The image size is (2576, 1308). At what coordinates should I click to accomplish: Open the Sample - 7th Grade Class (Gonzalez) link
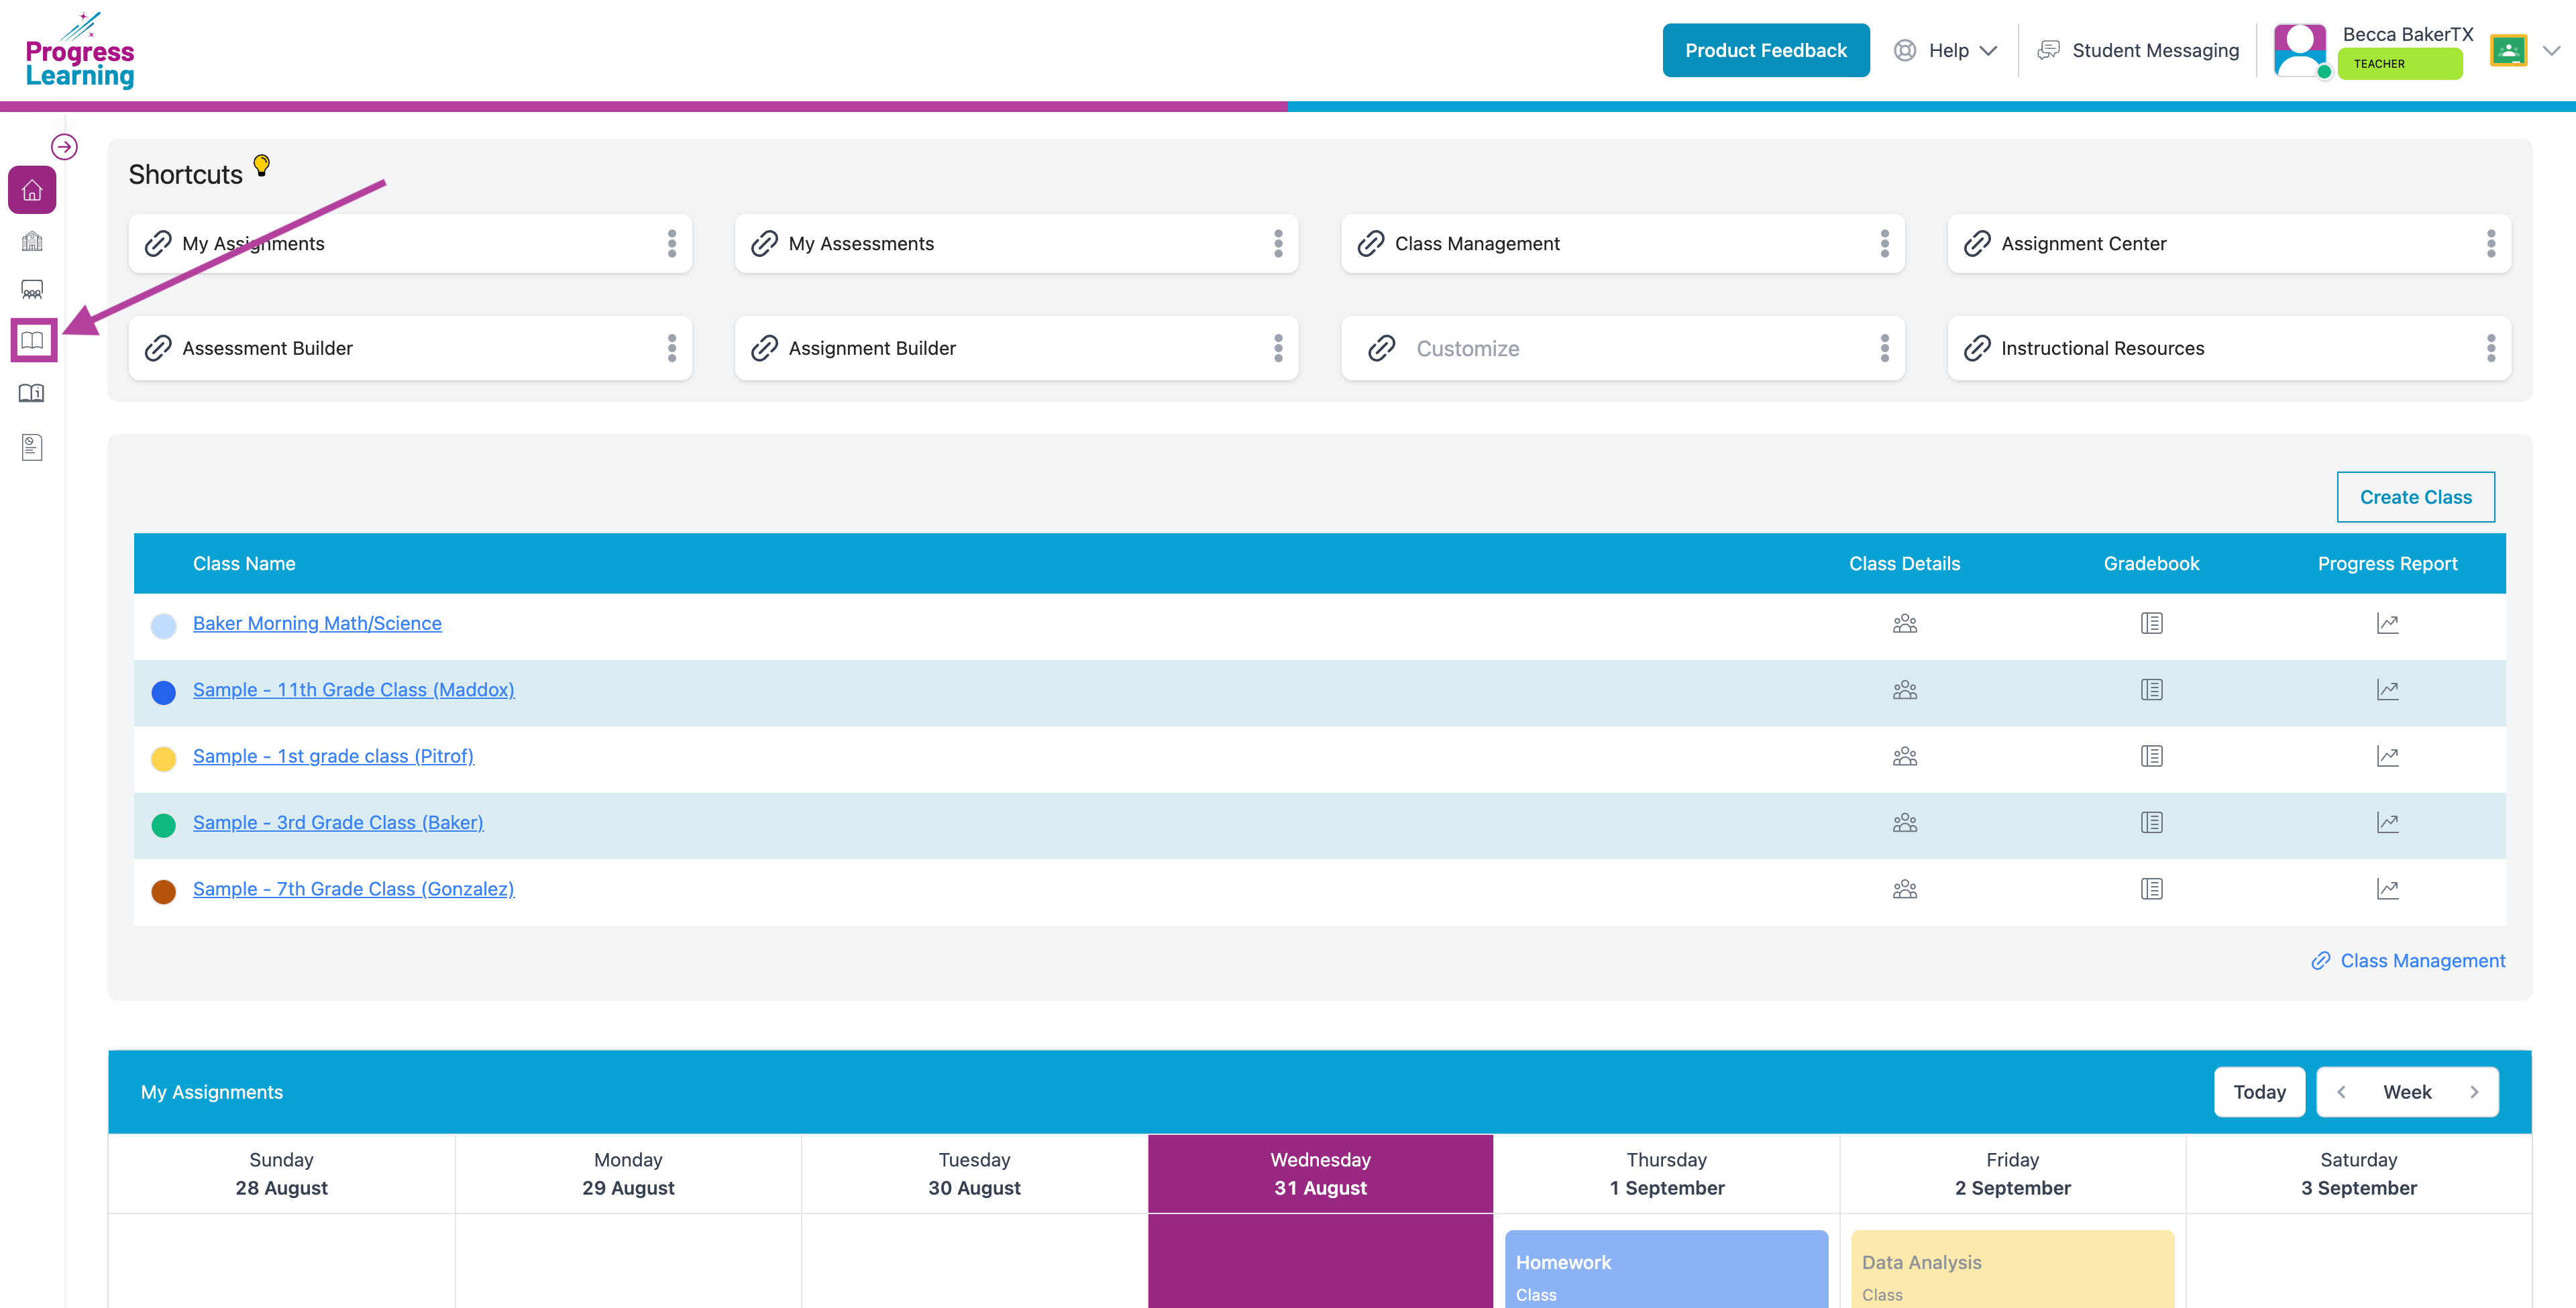[354, 889]
